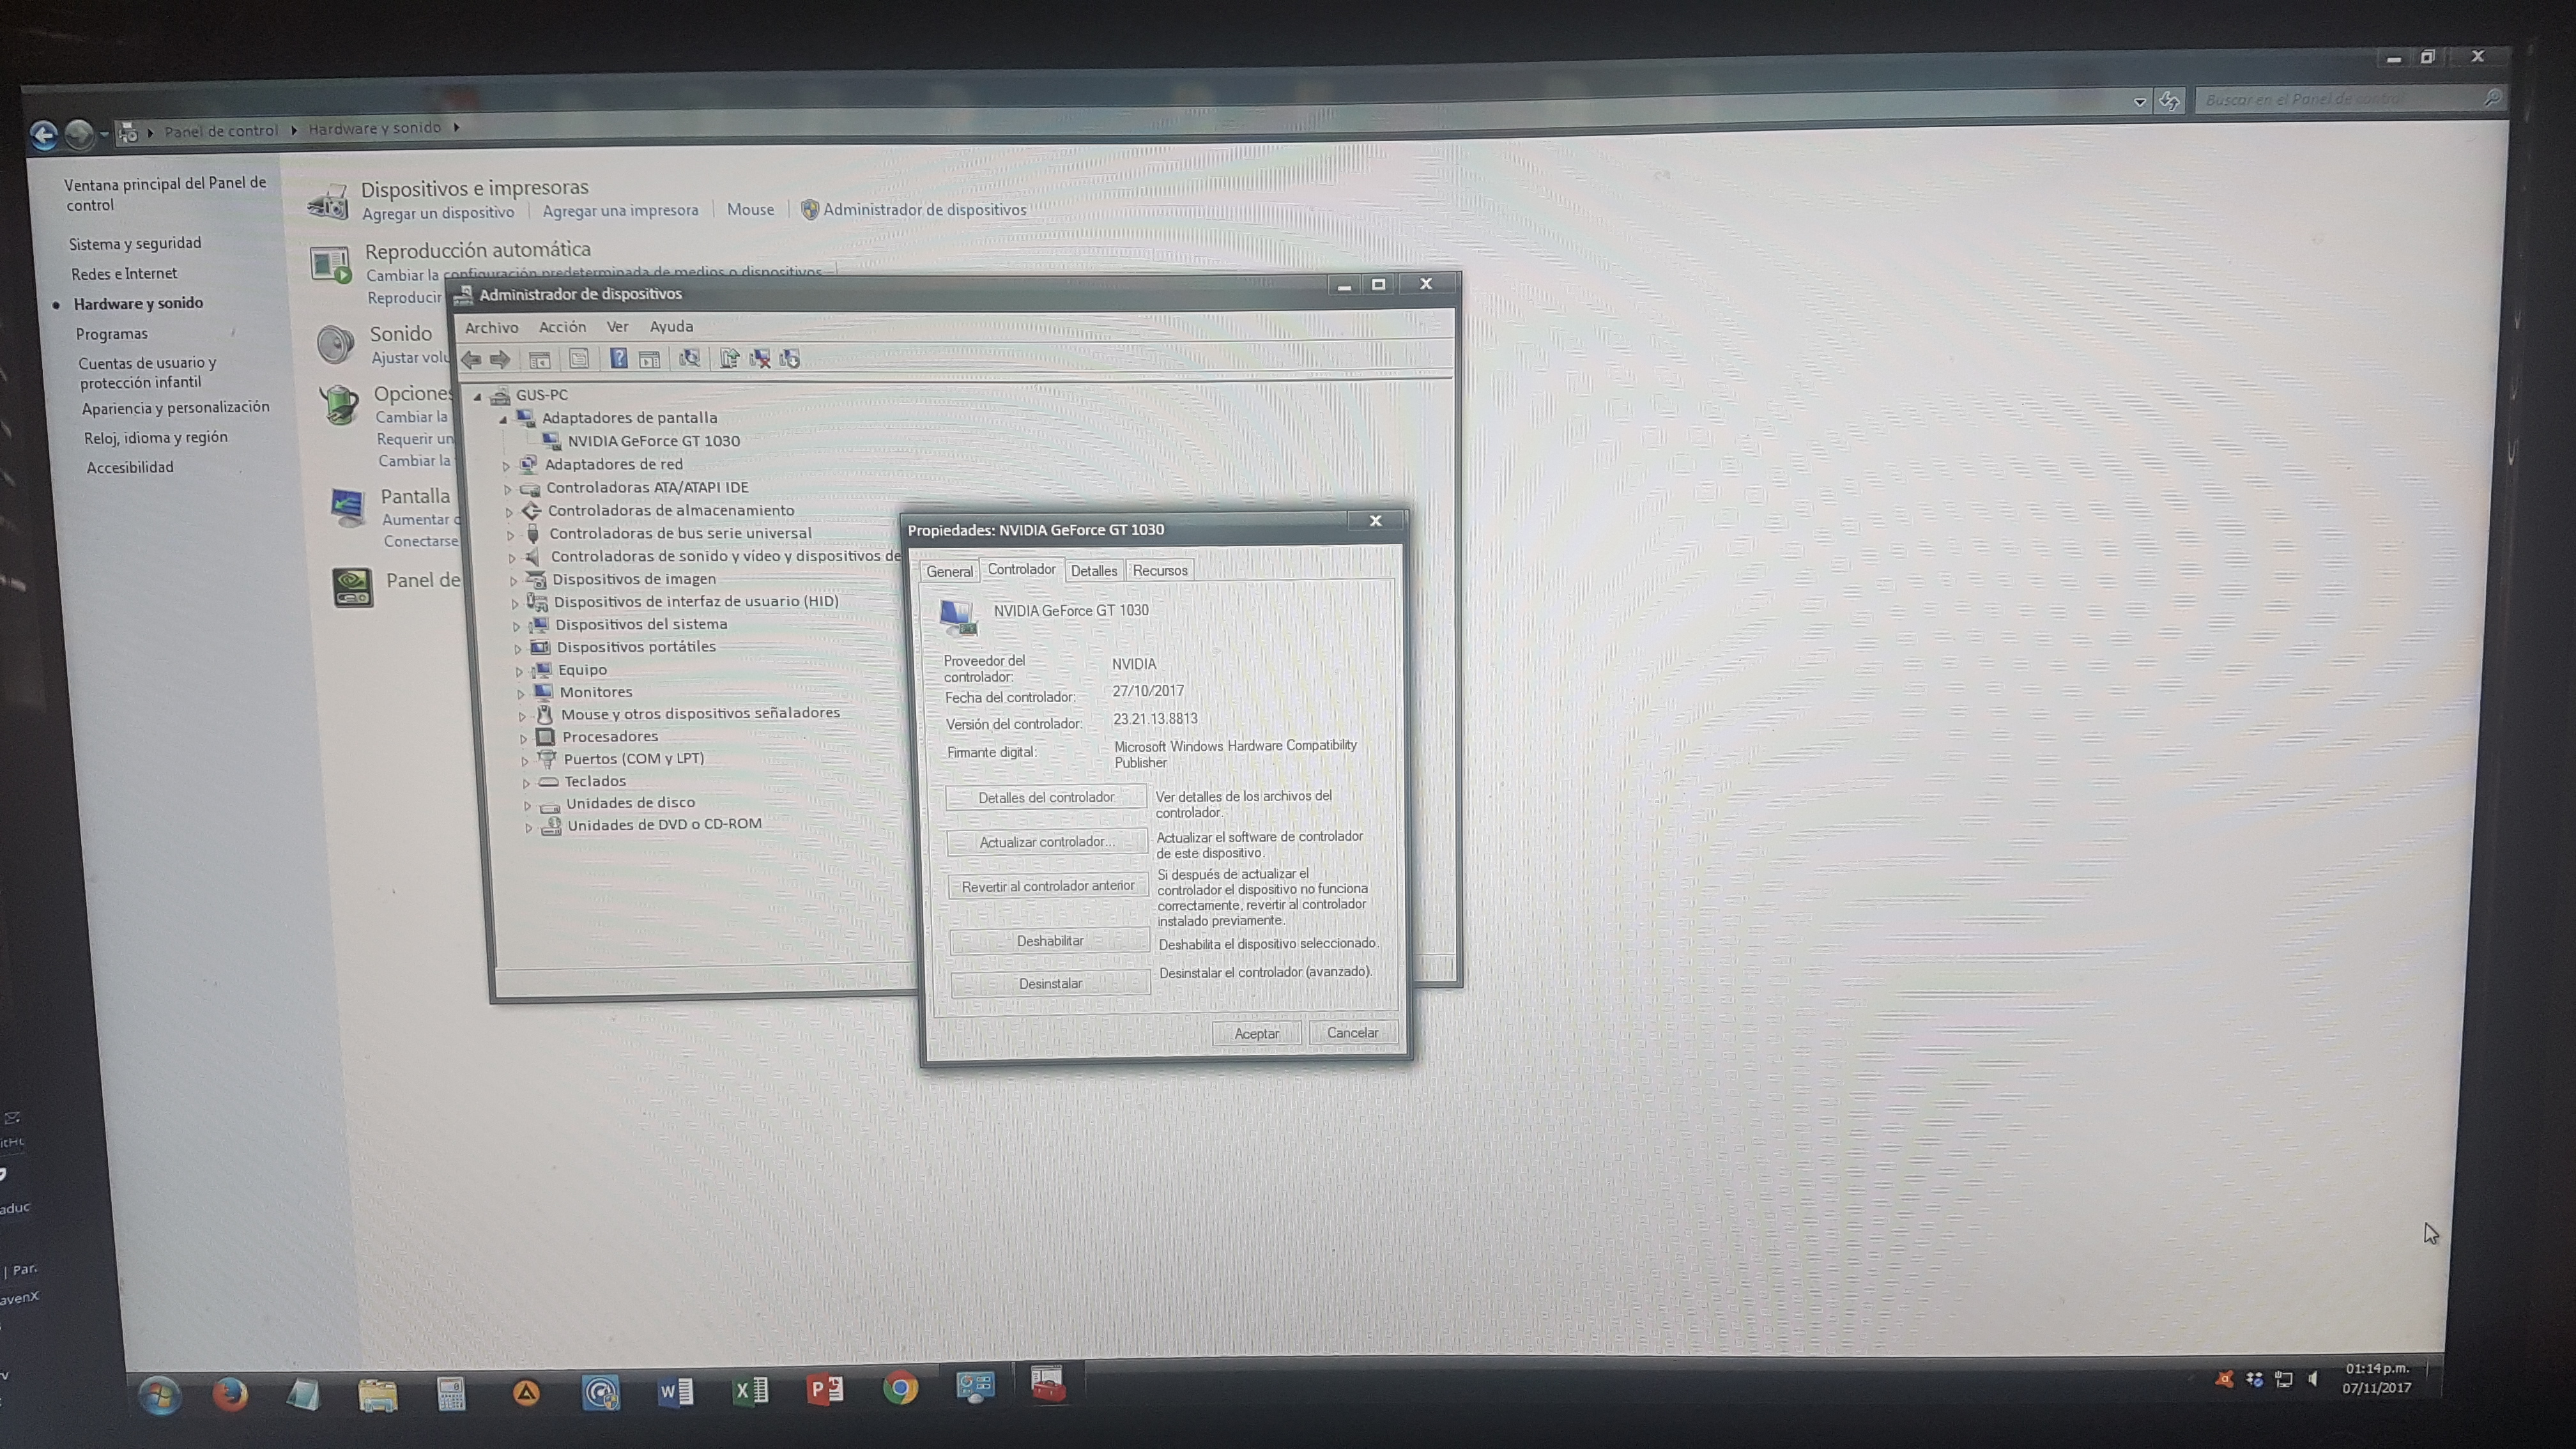
Task: Click the update driver software toolbar icon
Action: click(x=729, y=358)
